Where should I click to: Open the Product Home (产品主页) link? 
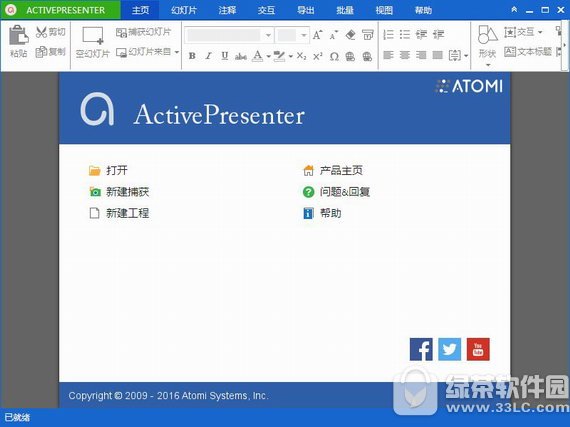pyautogui.click(x=333, y=170)
